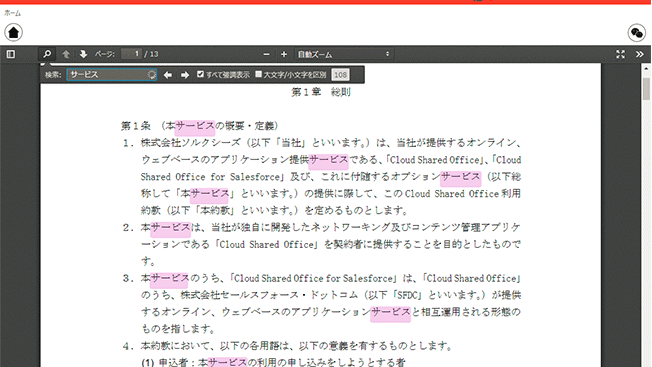Go to next page with down arrow

click(83, 54)
